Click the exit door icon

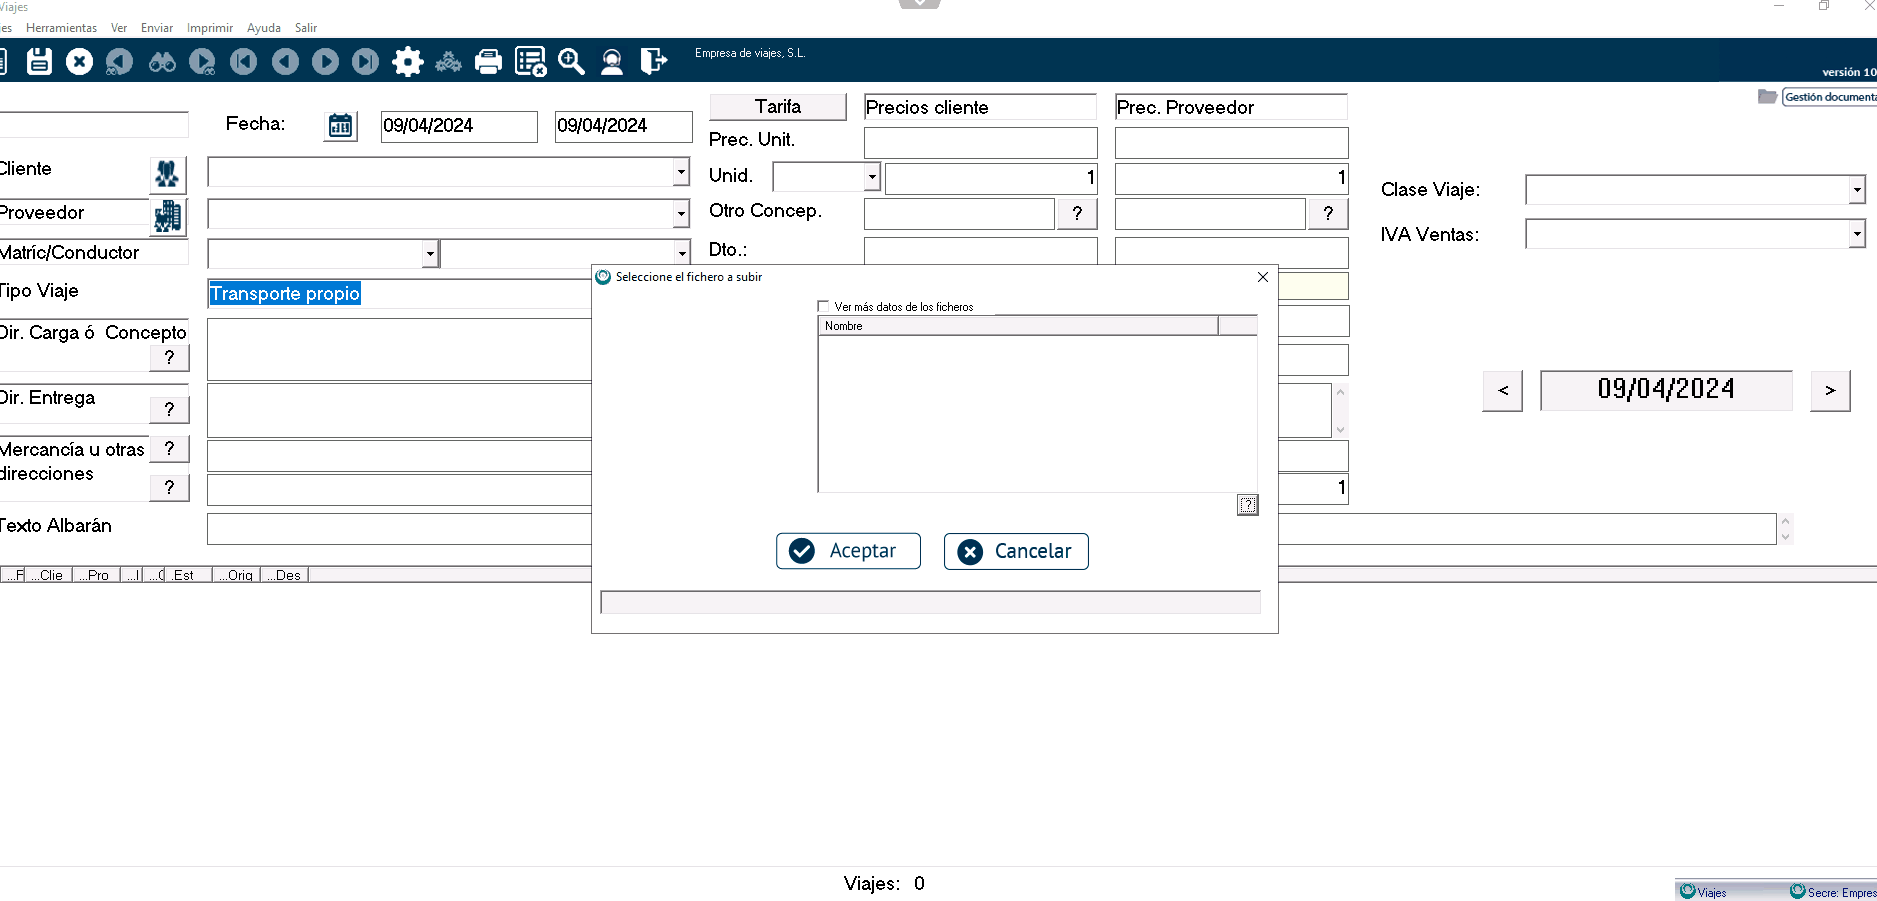pos(653,62)
